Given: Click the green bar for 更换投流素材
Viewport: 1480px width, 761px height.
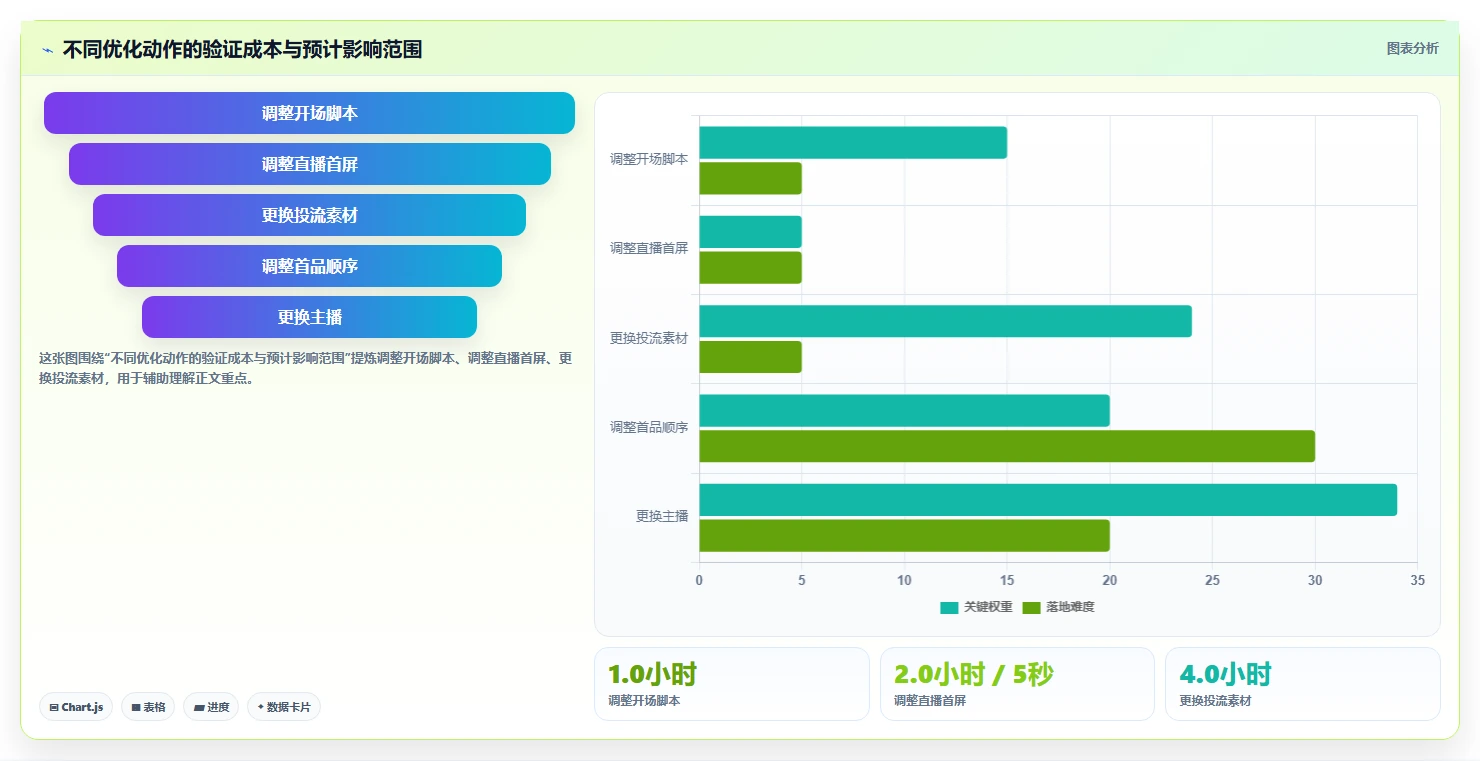Looking at the screenshot, I should 750,357.
